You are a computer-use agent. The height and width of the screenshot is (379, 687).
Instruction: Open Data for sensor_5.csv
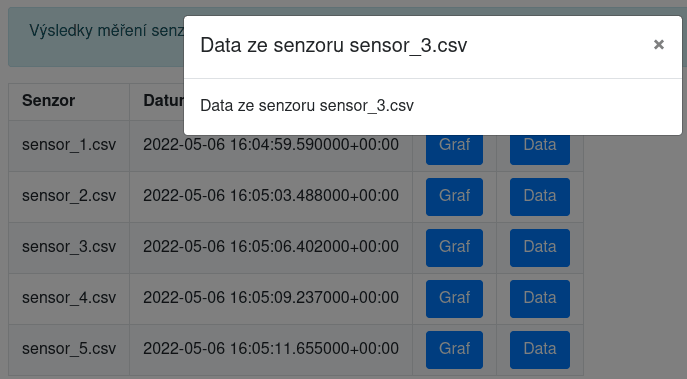click(540, 350)
